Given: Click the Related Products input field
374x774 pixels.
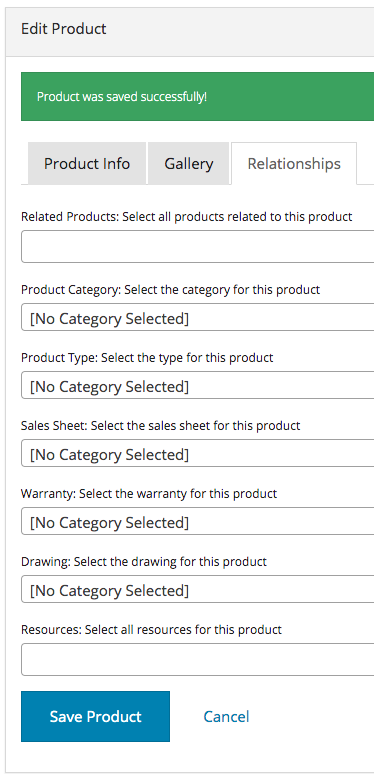Looking at the screenshot, I should (197, 248).
